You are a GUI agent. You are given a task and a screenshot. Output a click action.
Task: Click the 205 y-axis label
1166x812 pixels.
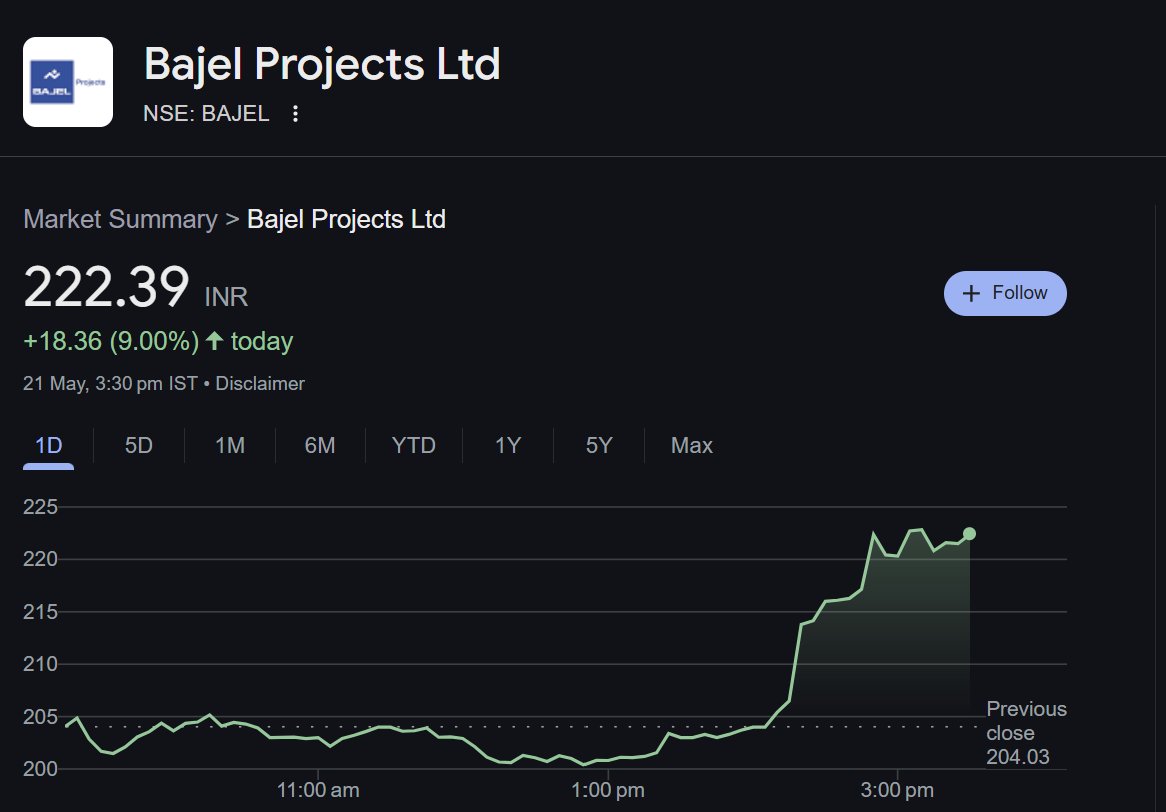click(40, 717)
